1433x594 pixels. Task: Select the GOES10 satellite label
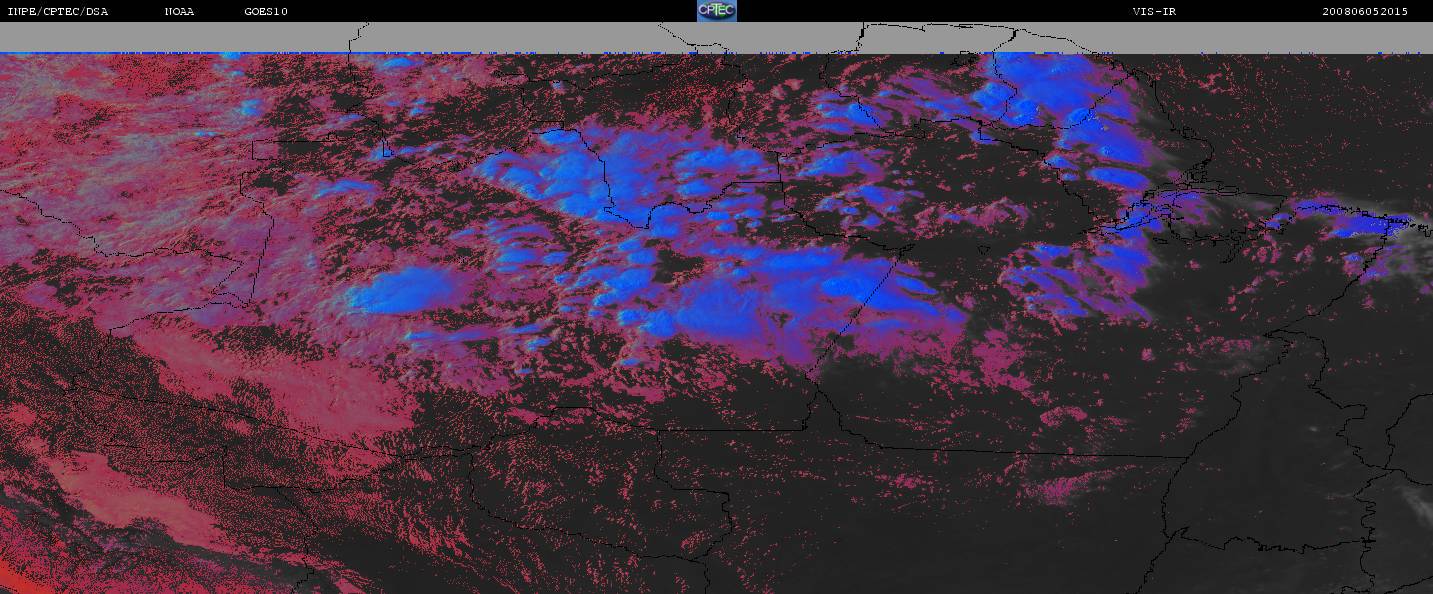pos(266,11)
